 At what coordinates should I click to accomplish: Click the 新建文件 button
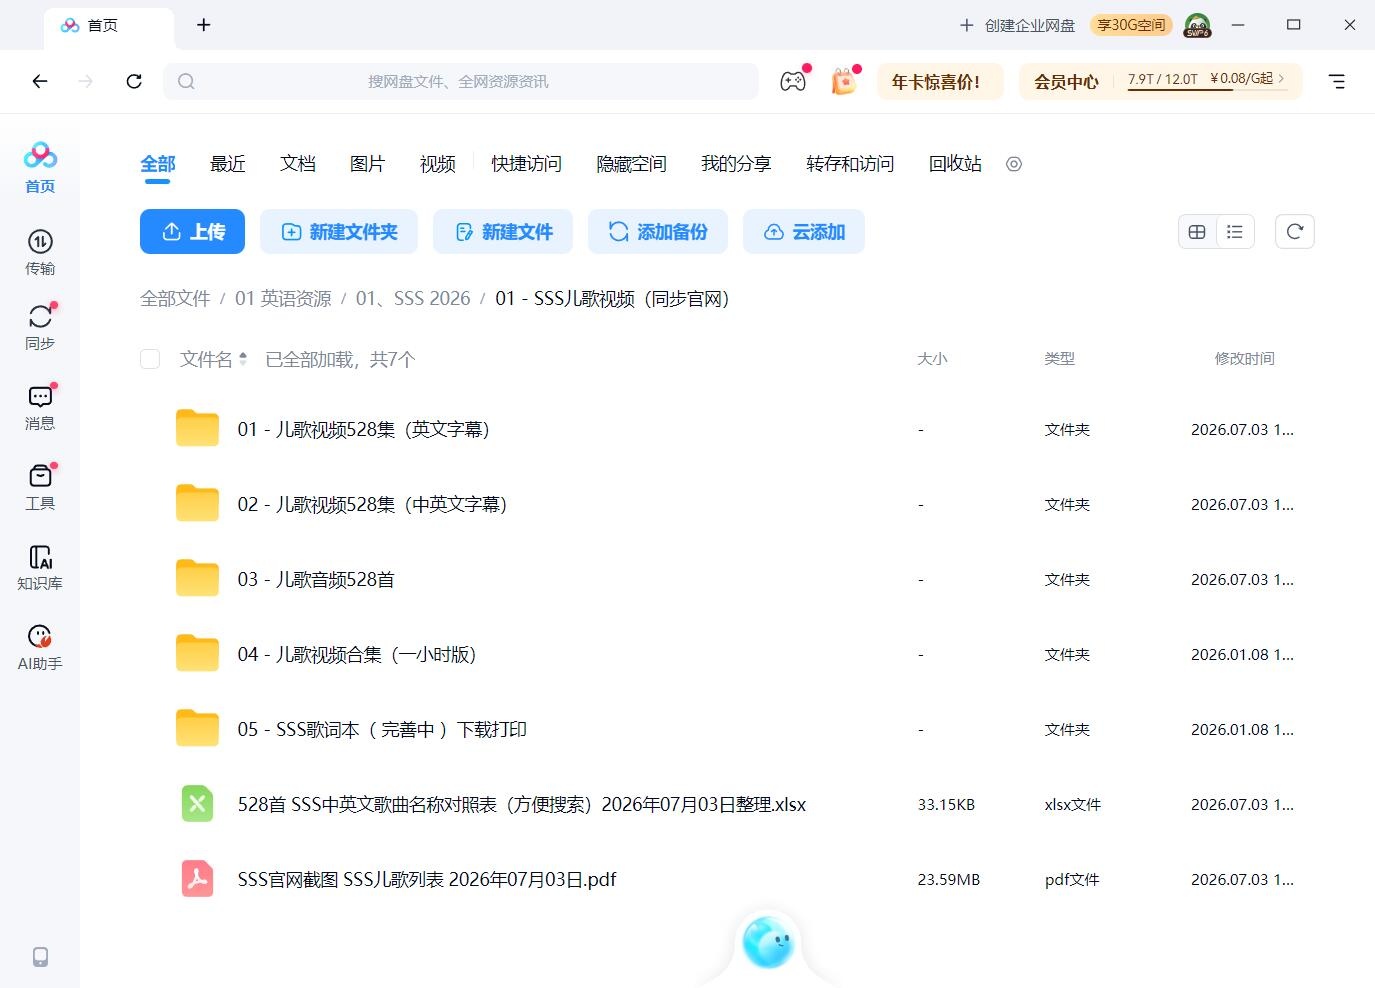[503, 232]
